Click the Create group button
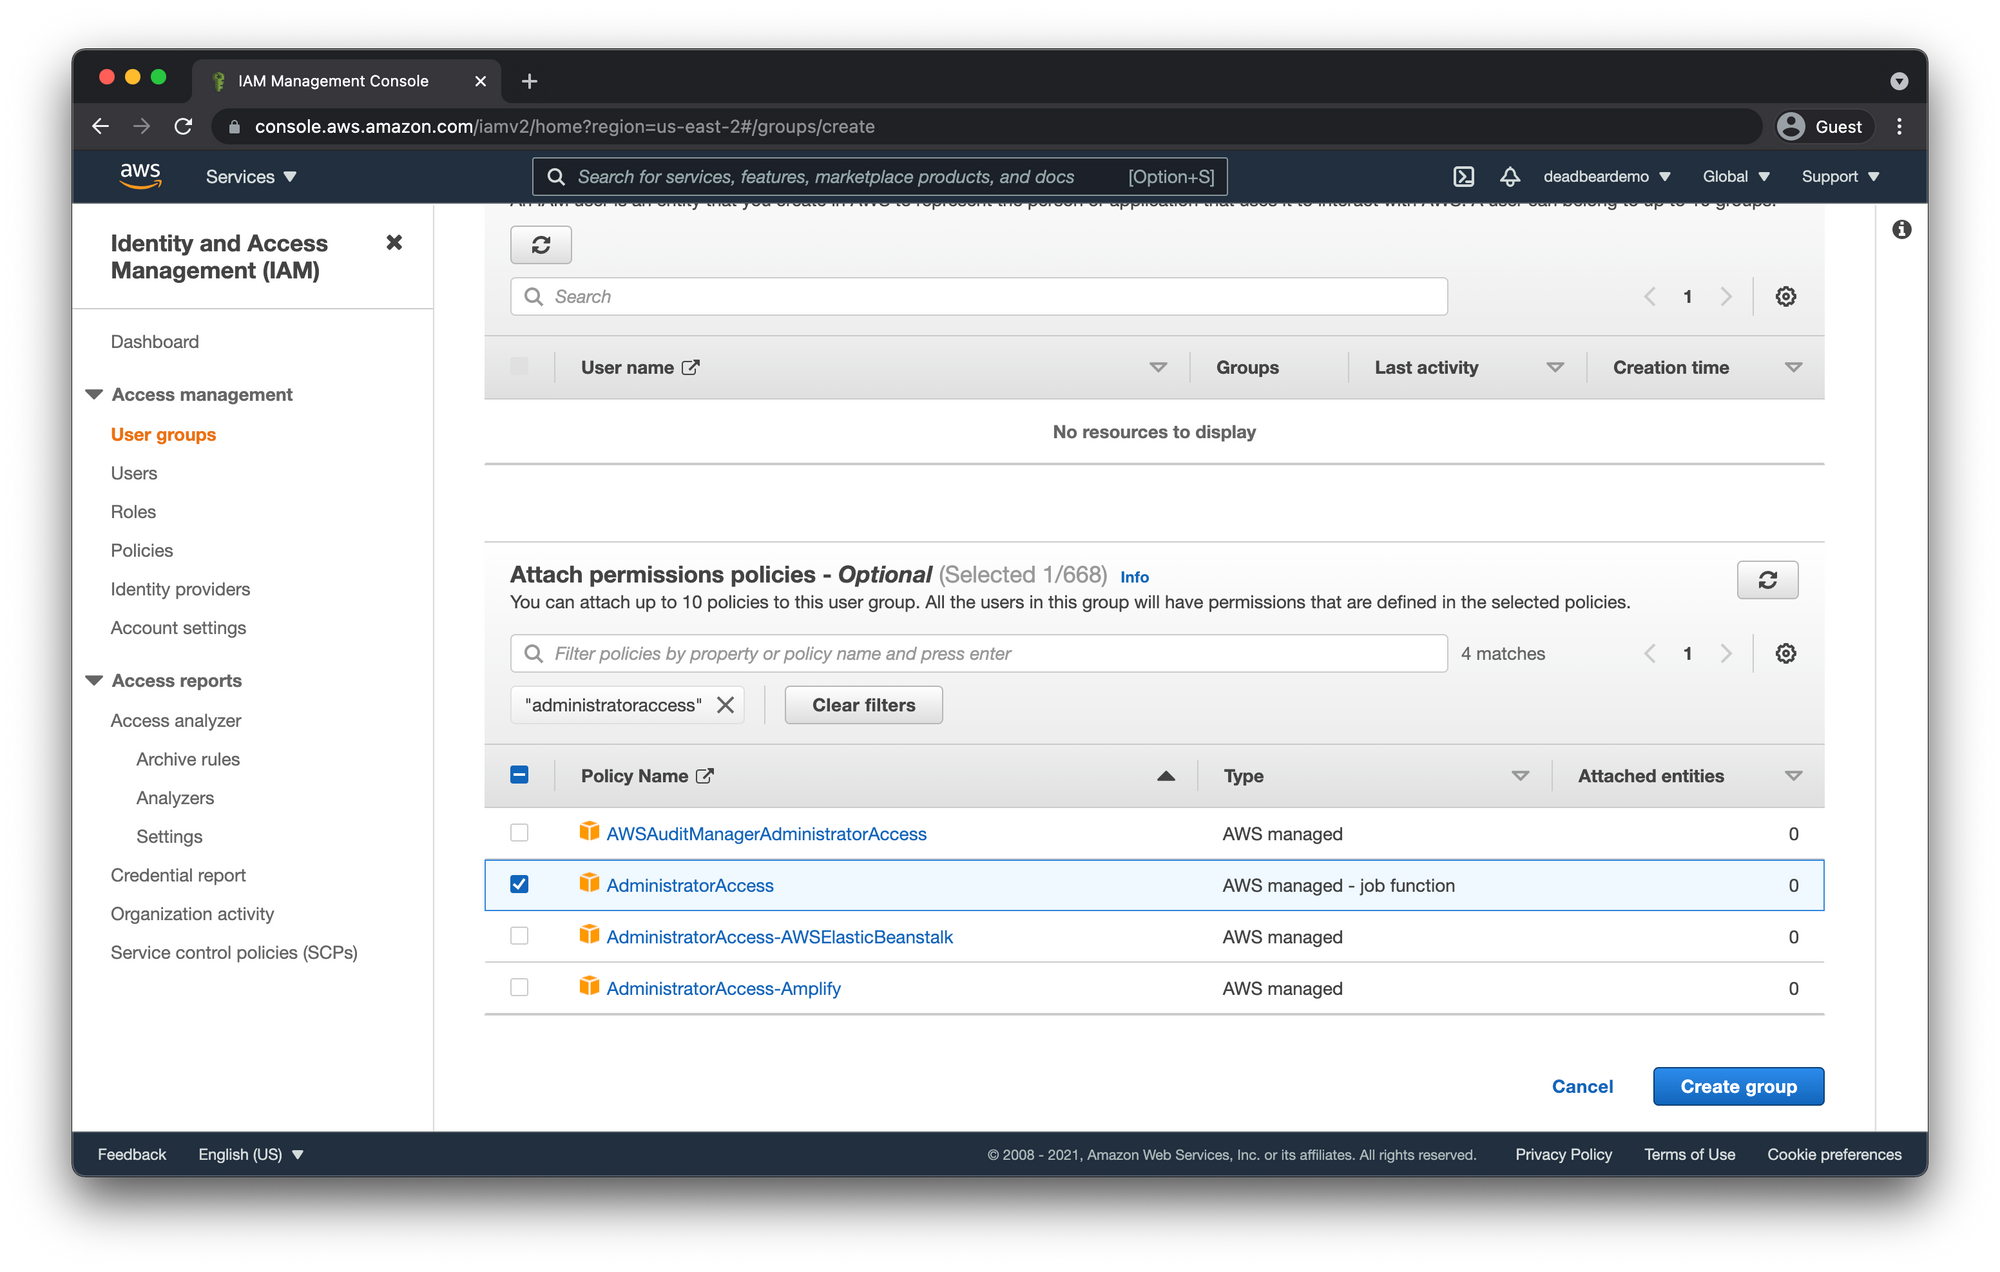The image size is (2000, 1272). (x=1738, y=1087)
